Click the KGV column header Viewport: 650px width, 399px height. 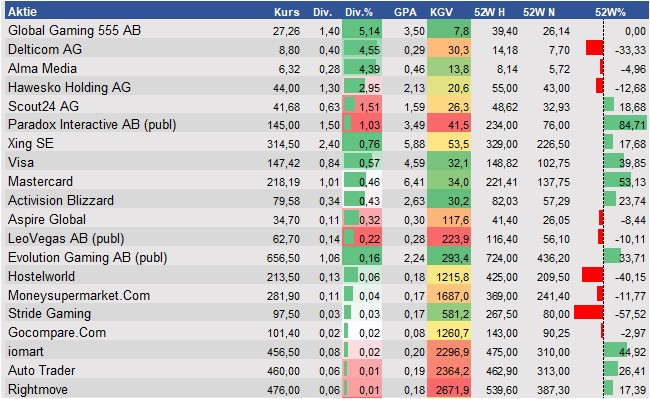coord(441,12)
